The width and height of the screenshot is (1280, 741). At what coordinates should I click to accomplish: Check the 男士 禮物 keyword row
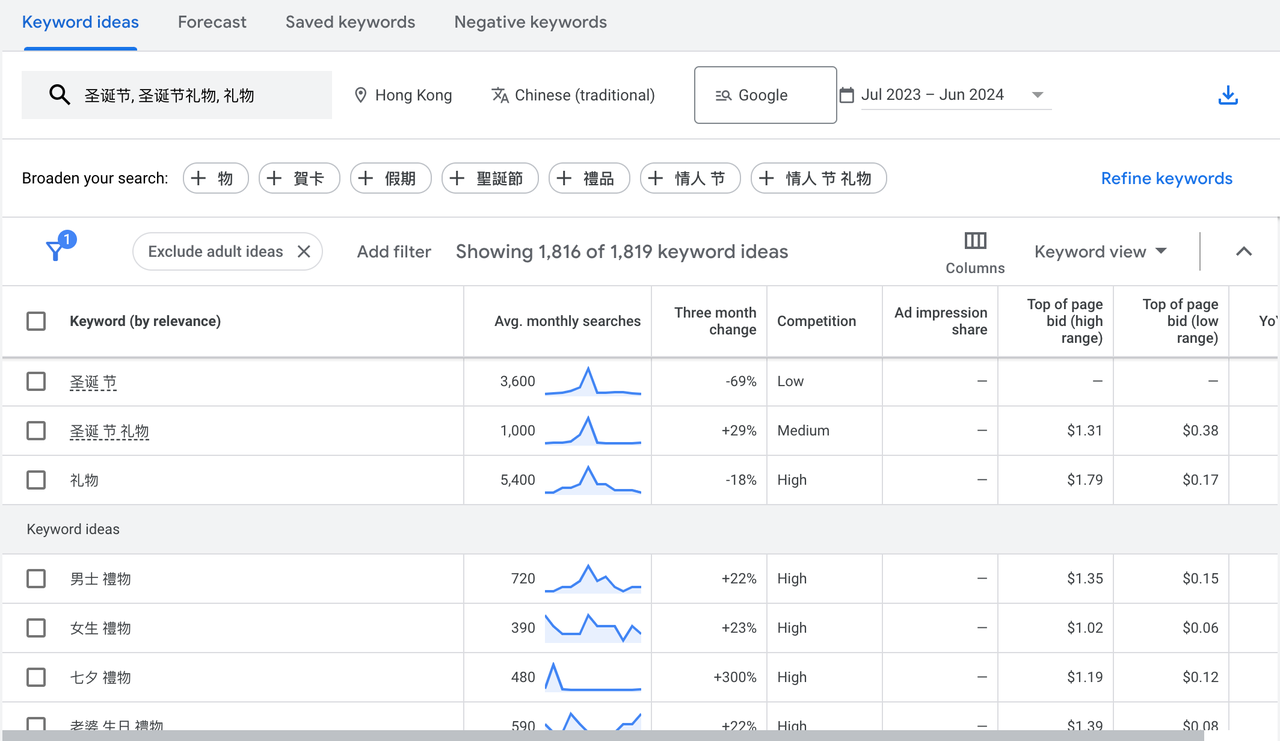click(36, 579)
